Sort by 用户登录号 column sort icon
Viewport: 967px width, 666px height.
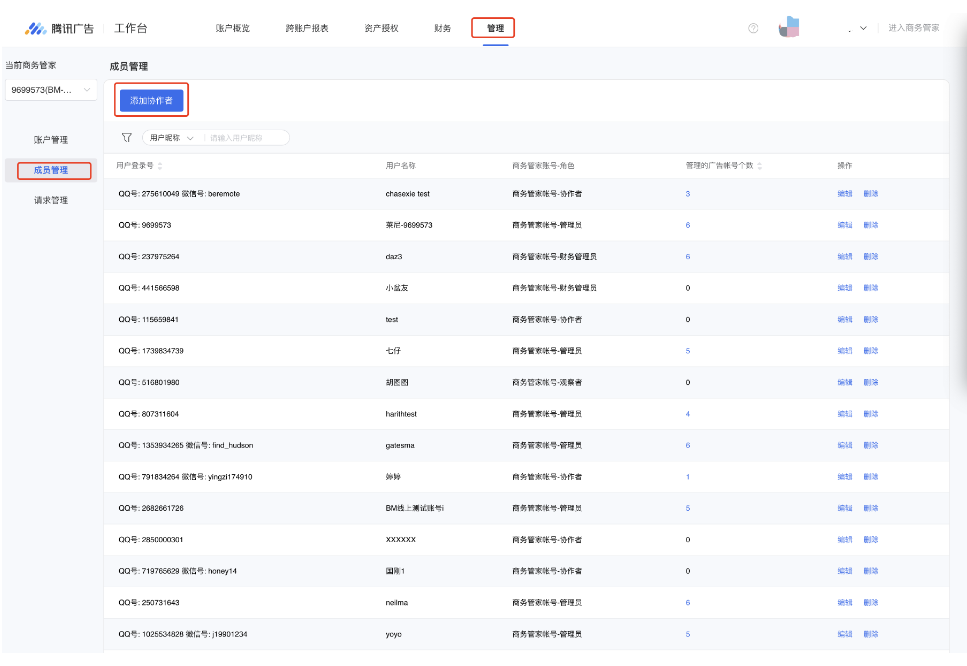coord(160,166)
